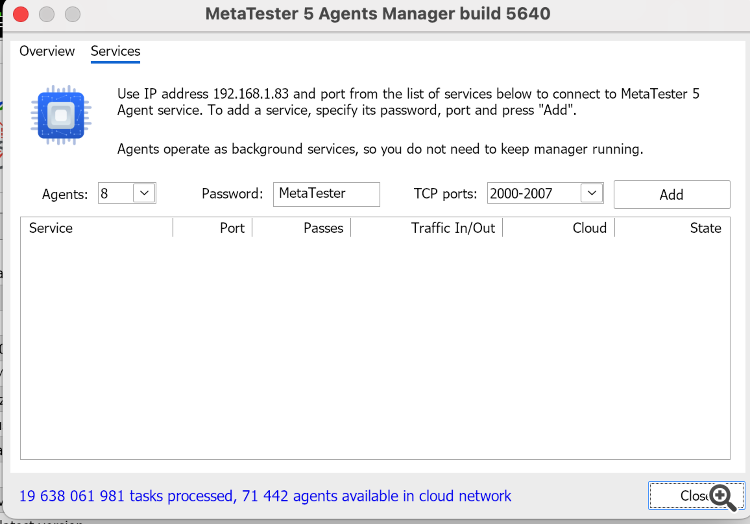Sort by the Cloud column header
This screenshot has width=750, height=524.
559,228
